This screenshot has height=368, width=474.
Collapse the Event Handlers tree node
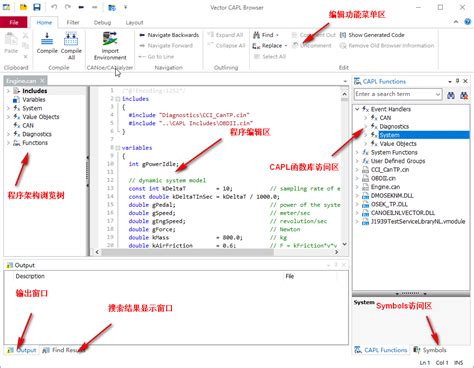(x=357, y=109)
